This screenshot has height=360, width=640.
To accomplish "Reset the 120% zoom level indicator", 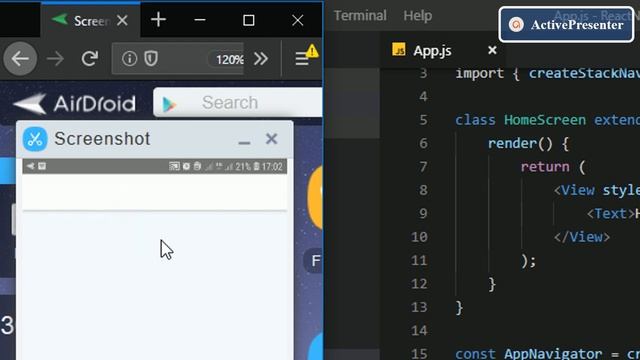I will (x=228, y=60).
